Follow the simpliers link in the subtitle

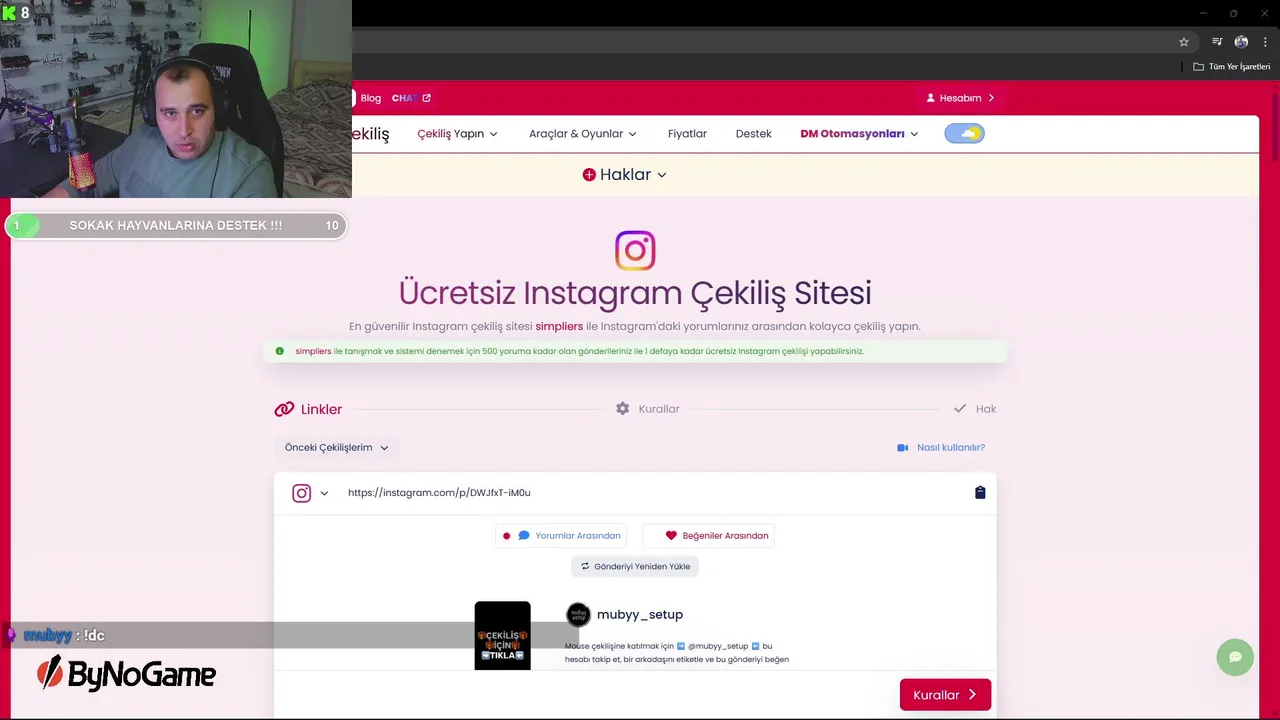559,326
